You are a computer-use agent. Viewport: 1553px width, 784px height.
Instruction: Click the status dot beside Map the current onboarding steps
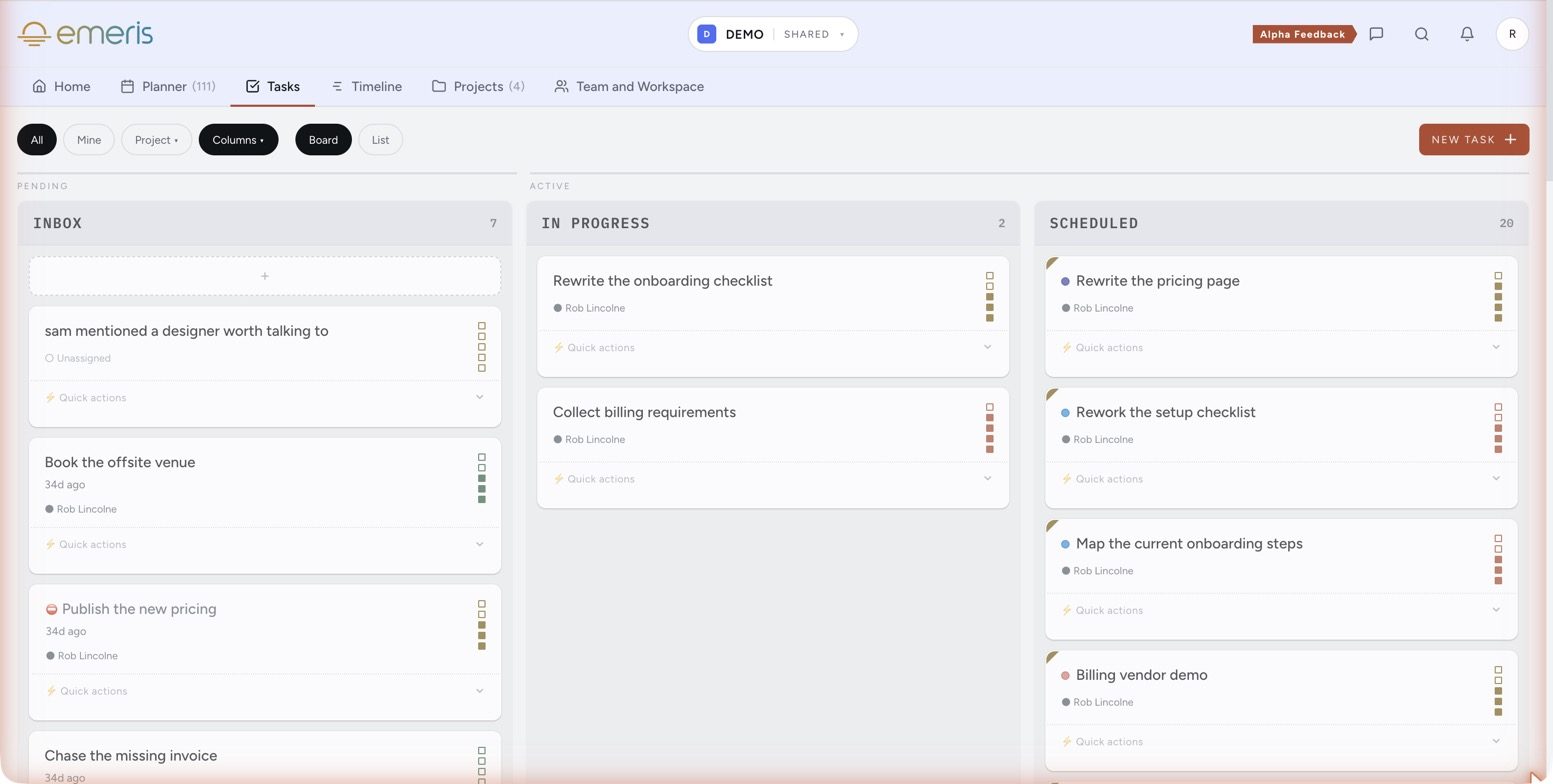tap(1065, 544)
